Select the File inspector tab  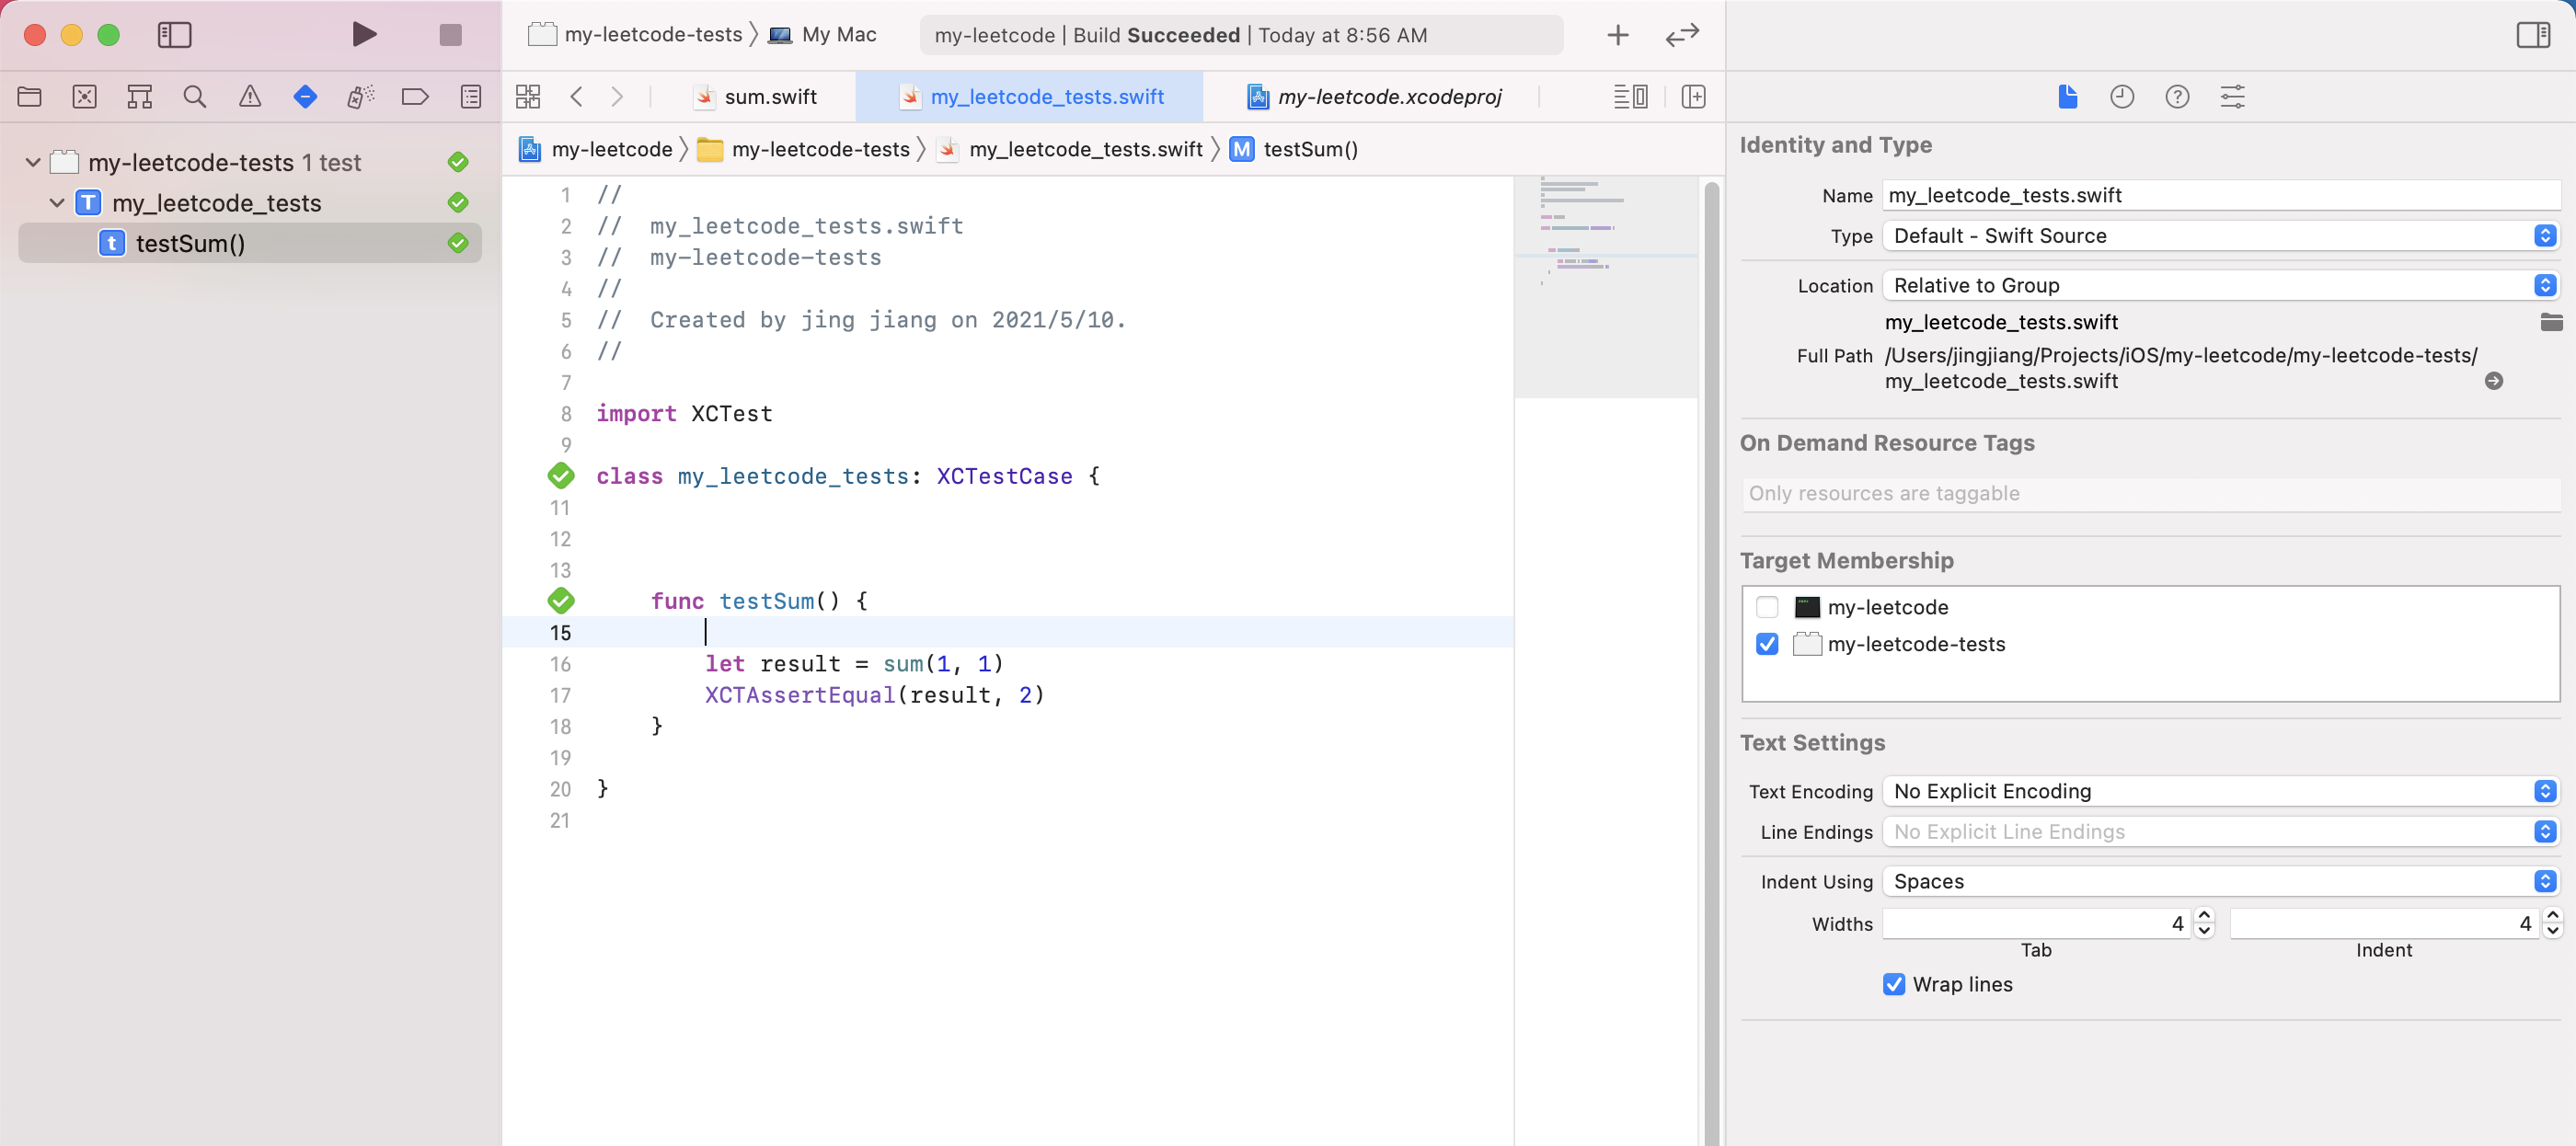[x=2068, y=97]
